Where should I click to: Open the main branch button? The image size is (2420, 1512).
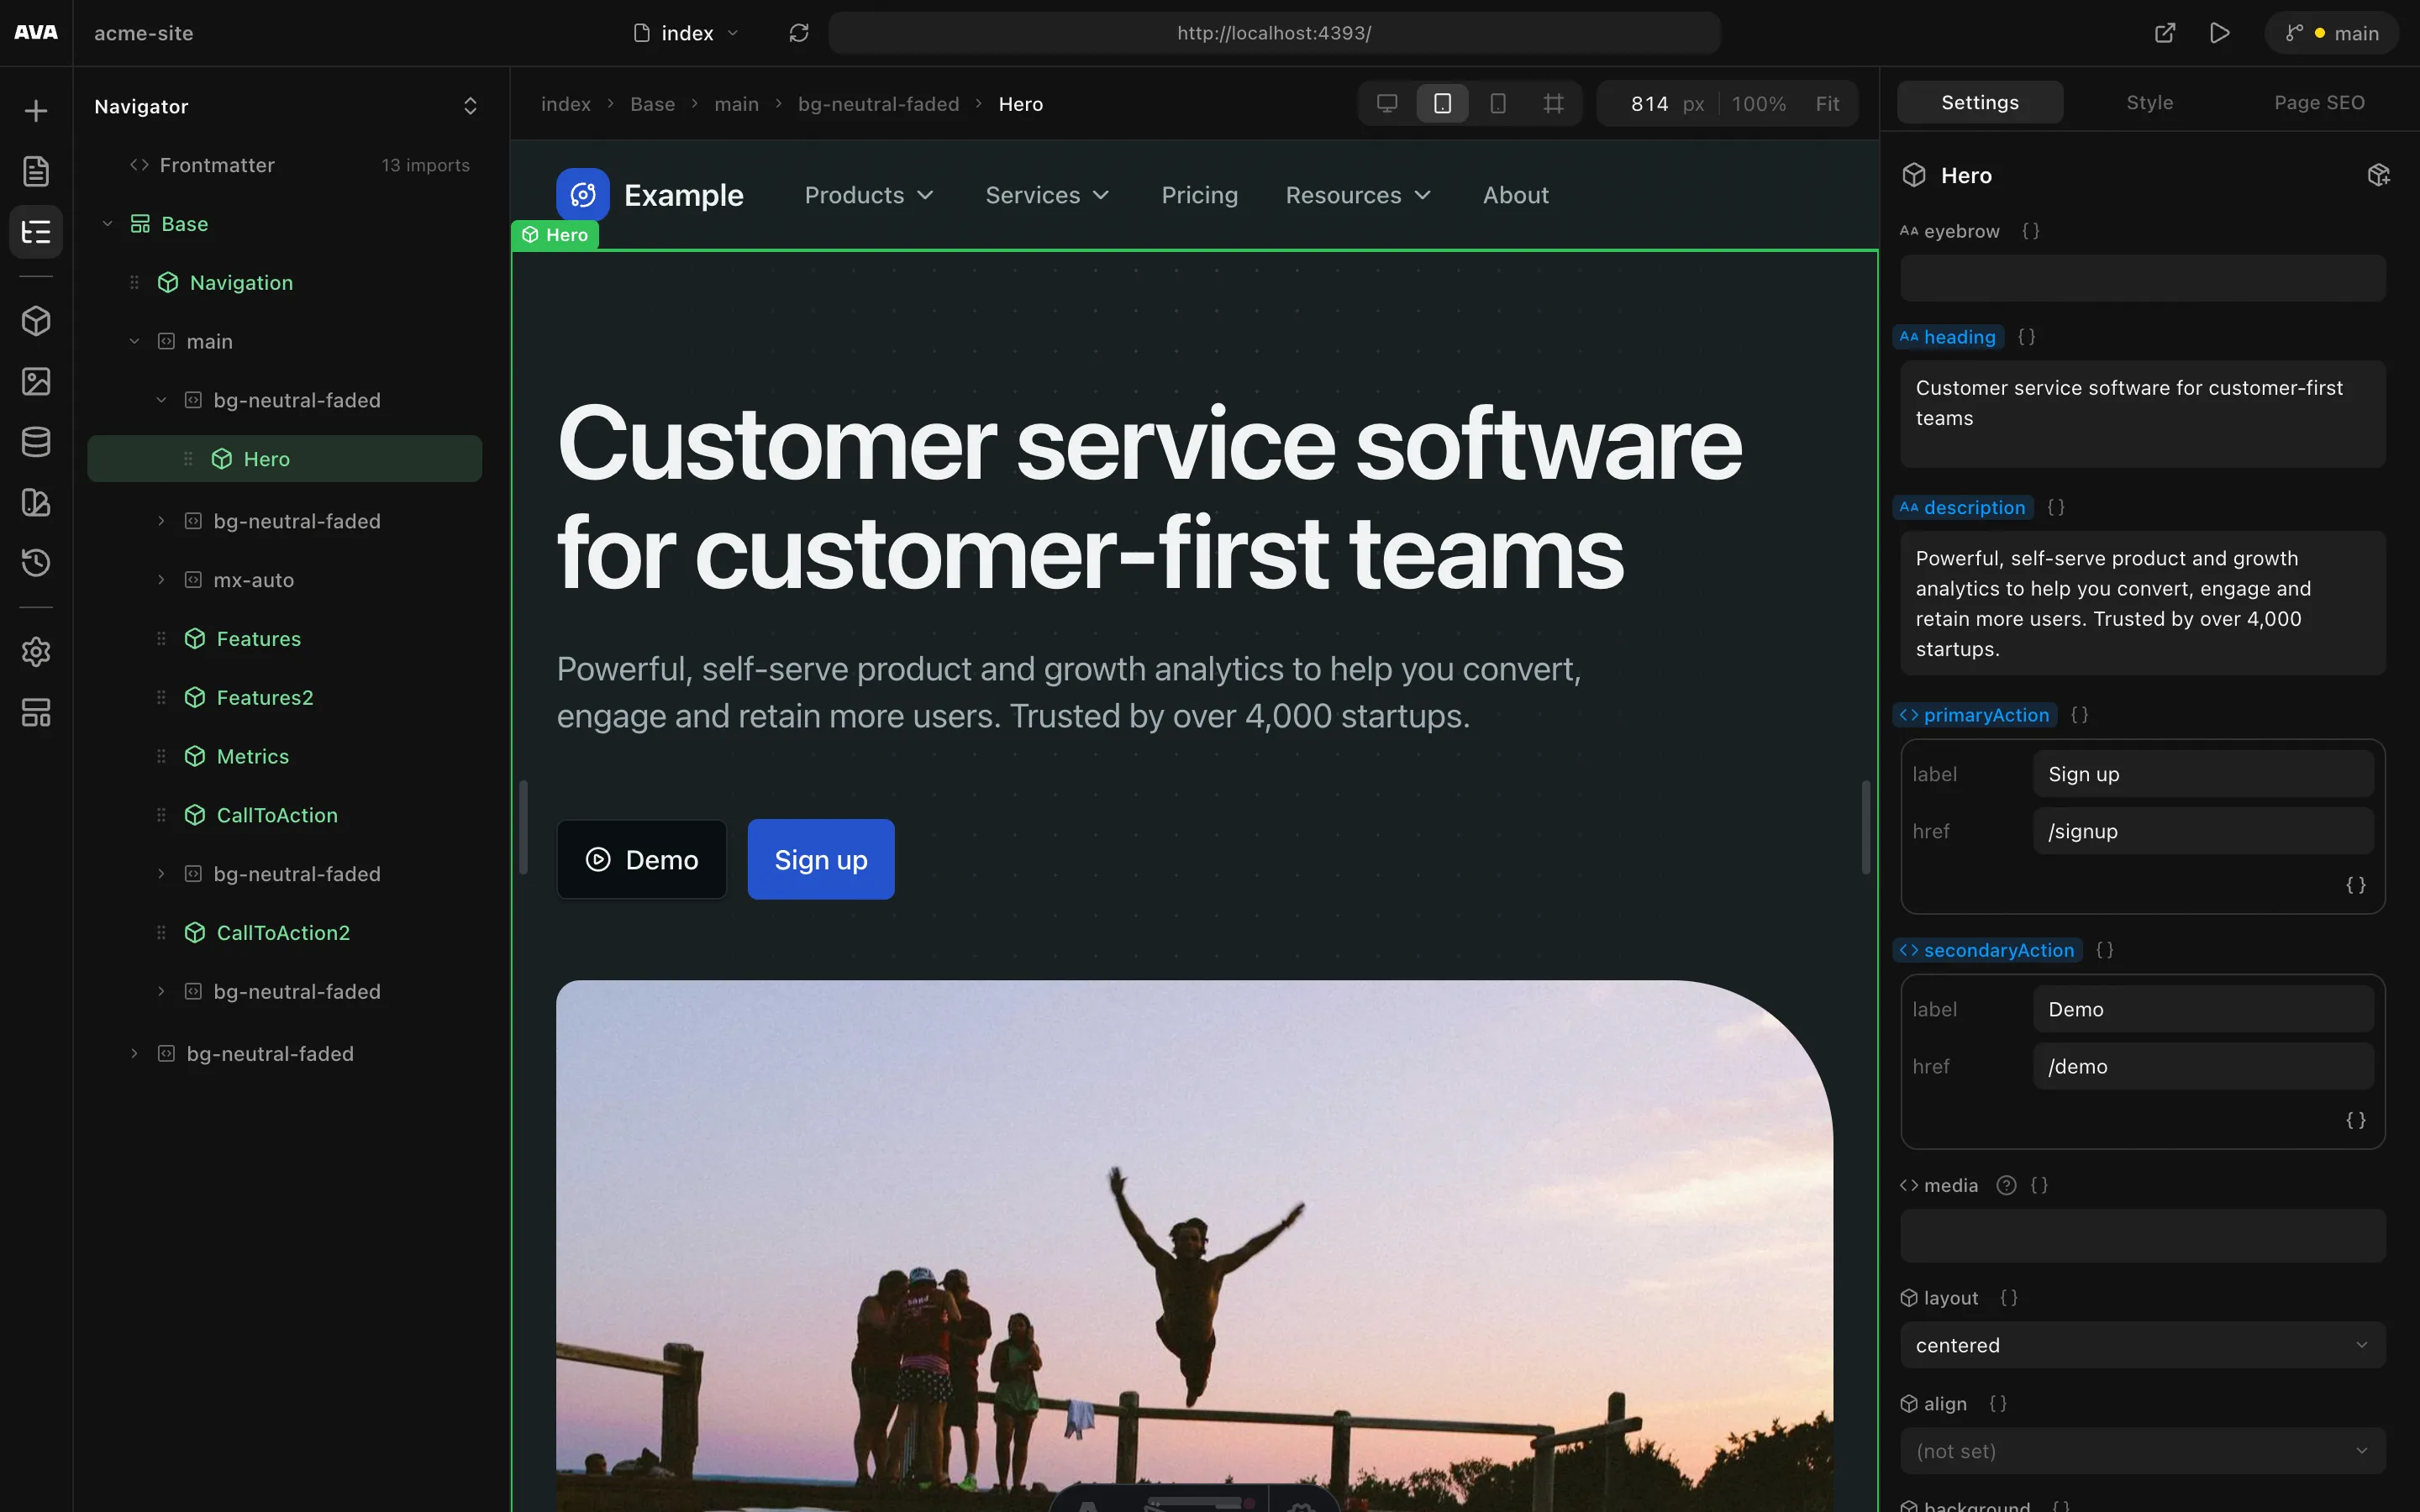pos(2331,33)
